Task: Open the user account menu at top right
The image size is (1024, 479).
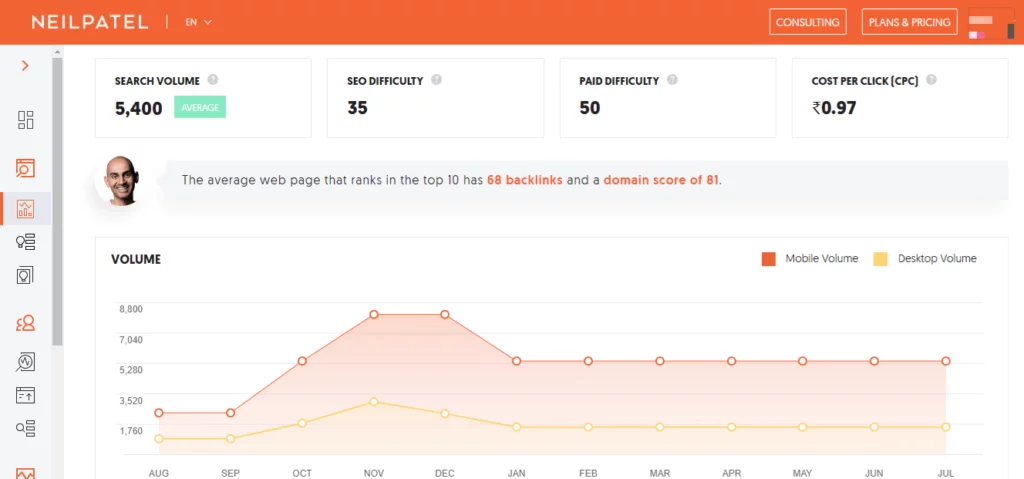Action: click(991, 24)
